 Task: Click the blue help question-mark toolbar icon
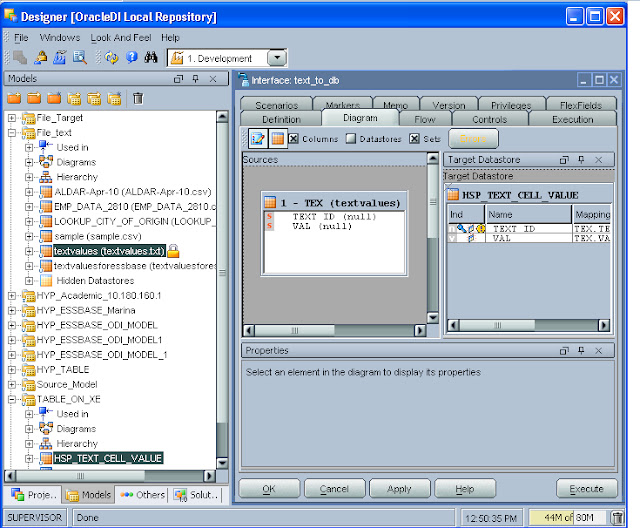pyautogui.click(x=131, y=58)
